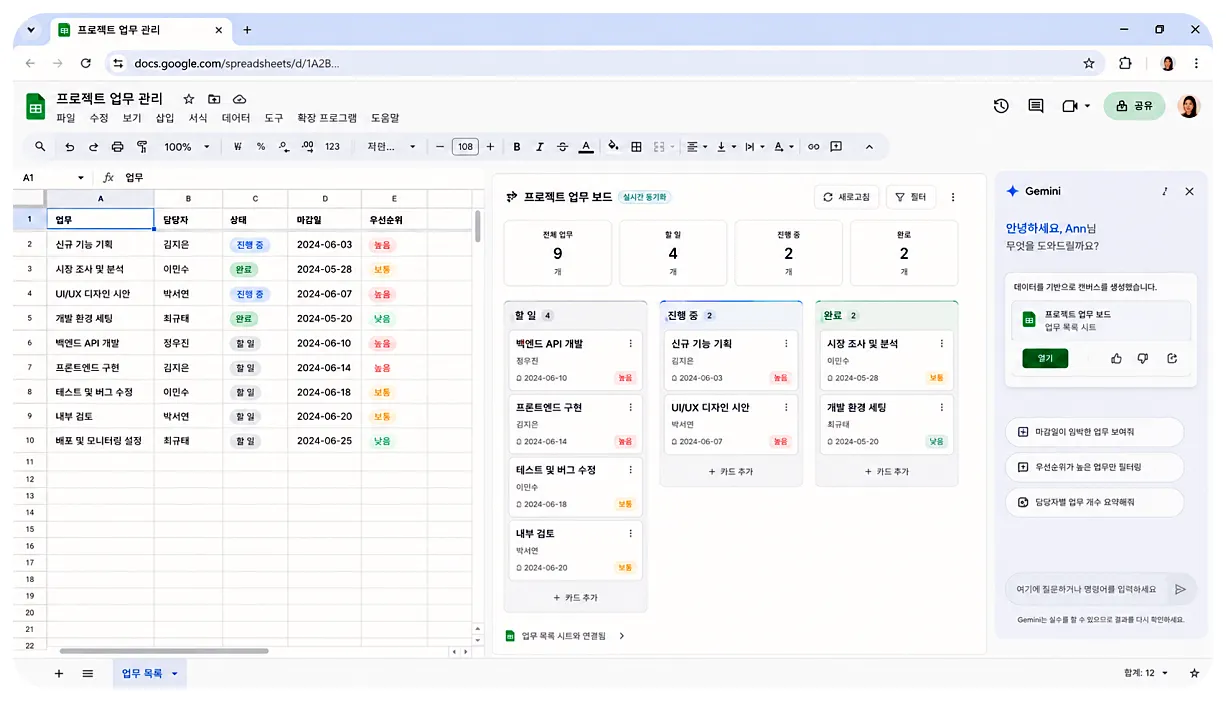The width and height of the screenshot is (1226, 701).
Task: Open the font family dropdown
Action: 391,147
